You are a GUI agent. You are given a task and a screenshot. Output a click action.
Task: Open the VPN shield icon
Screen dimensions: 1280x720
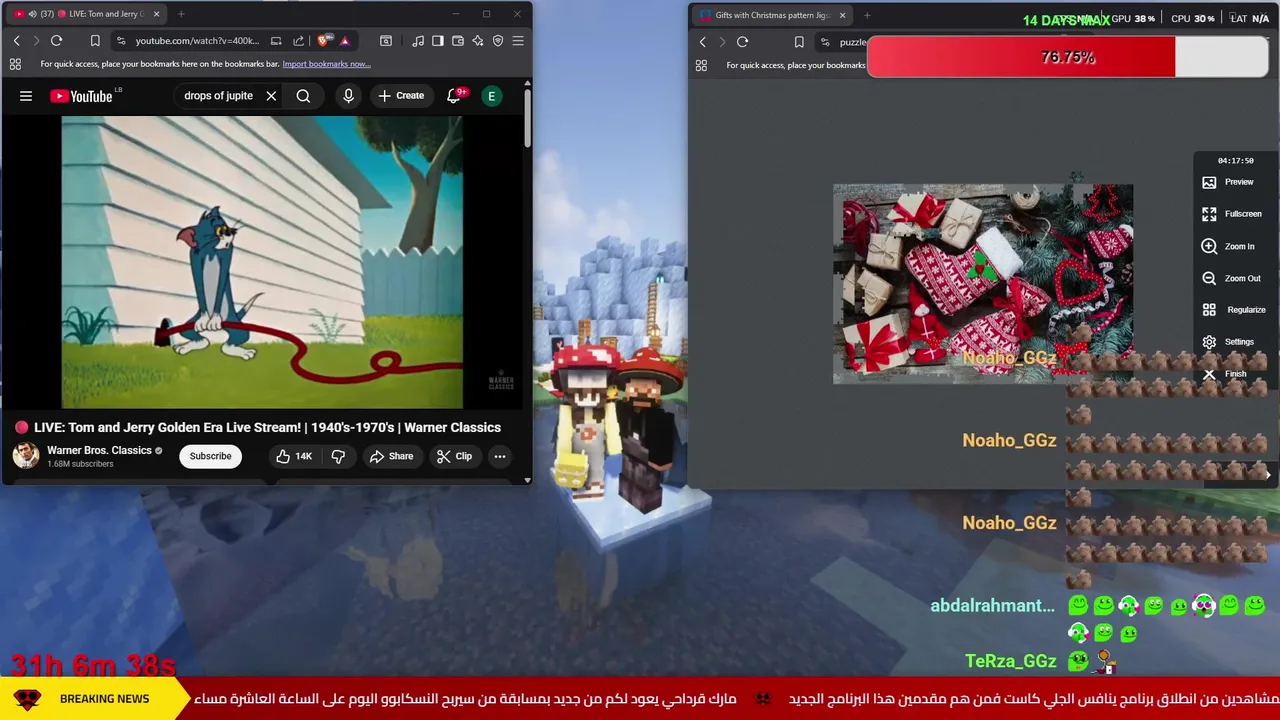pyautogui.click(x=498, y=41)
